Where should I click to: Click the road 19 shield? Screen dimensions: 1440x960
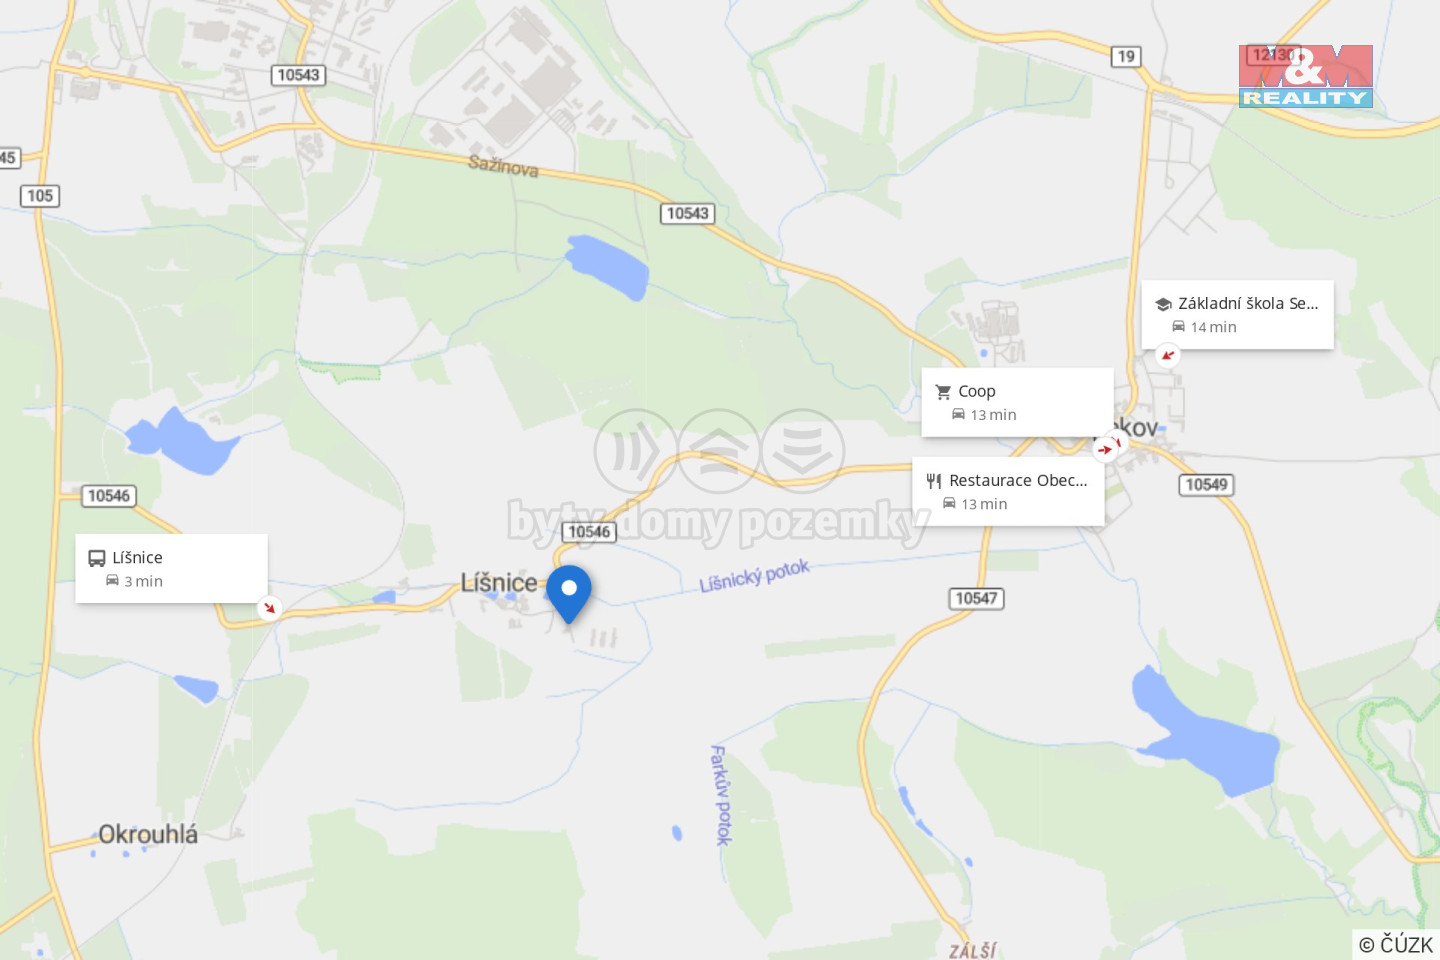click(x=1126, y=56)
